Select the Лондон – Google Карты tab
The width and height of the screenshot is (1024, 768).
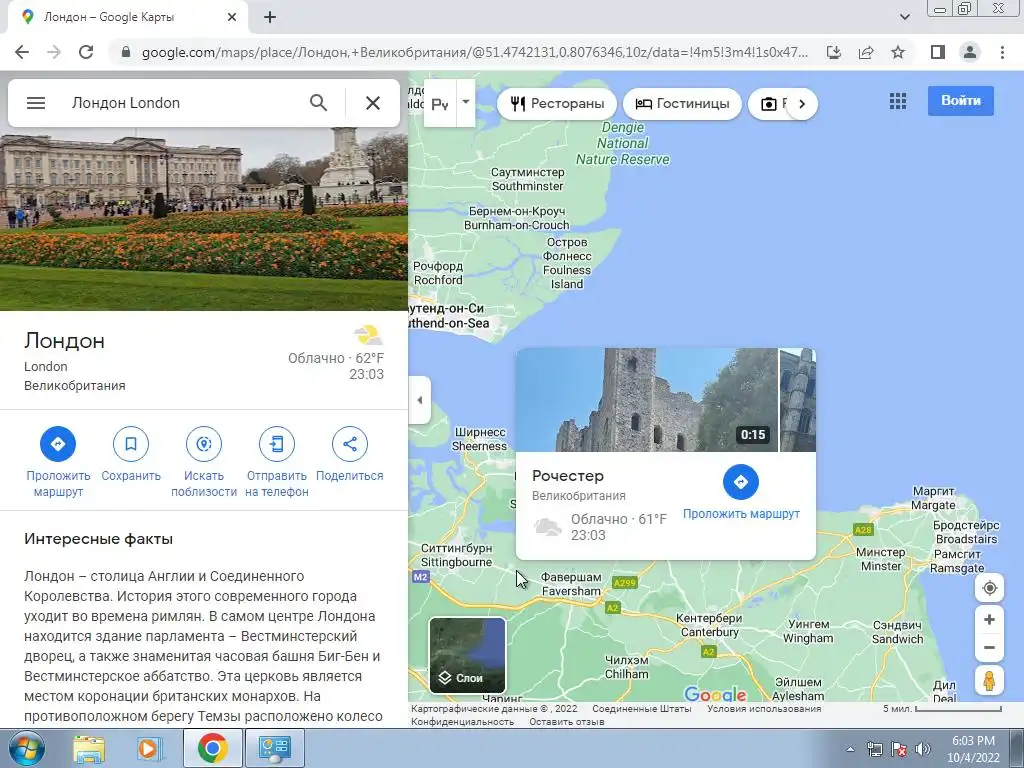(127, 18)
